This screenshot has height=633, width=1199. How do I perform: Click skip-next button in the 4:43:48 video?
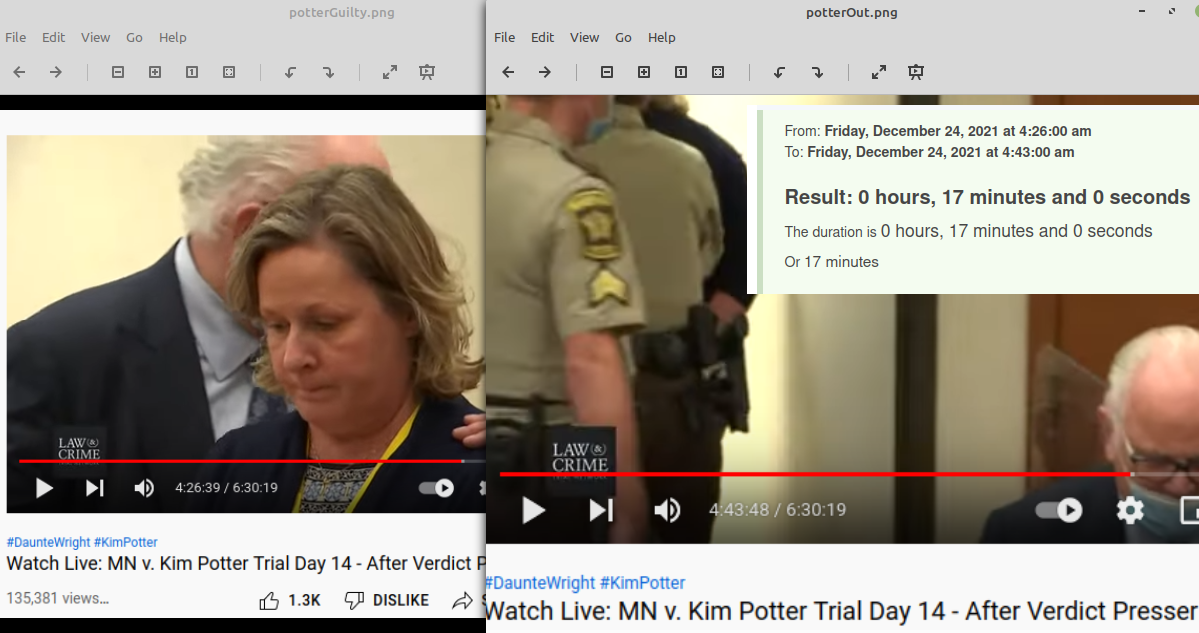pos(601,510)
